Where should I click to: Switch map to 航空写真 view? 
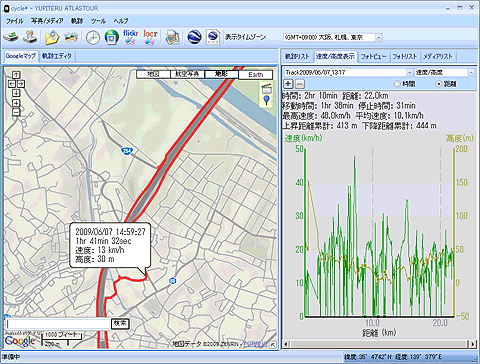(187, 74)
